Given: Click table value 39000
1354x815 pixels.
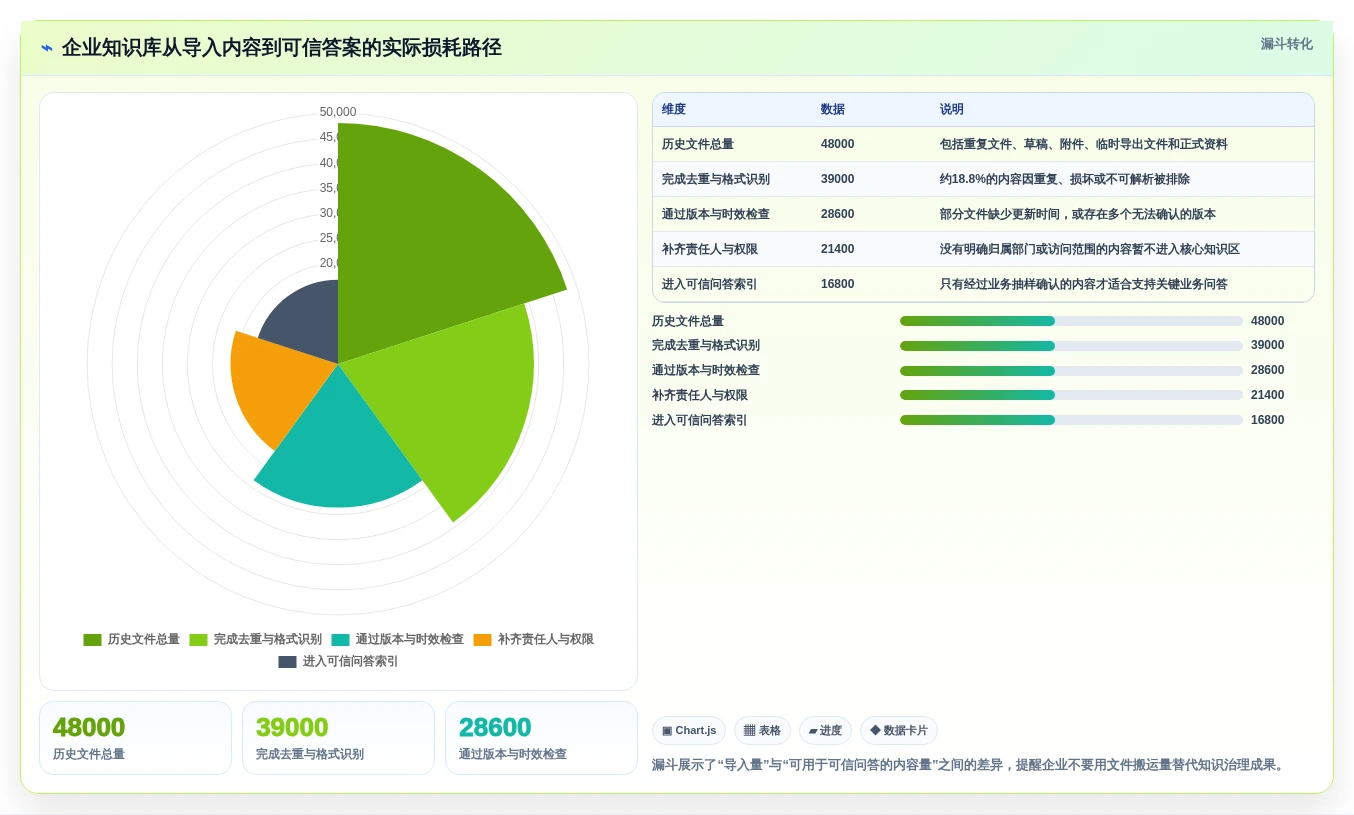Looking at the screenshot, I should (x=838, y=180).
